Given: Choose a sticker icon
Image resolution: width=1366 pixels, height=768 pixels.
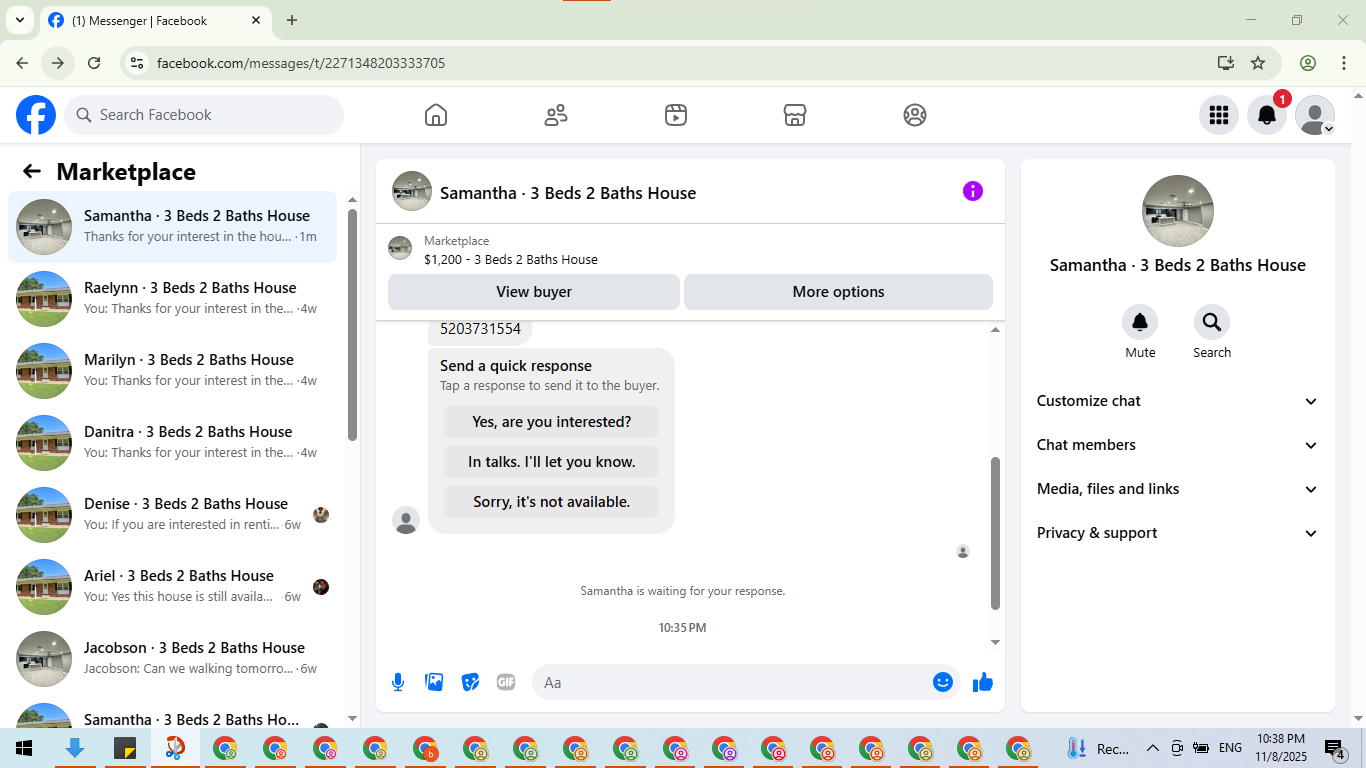Looking at the screenshot, I should click(x=470, y=682).
